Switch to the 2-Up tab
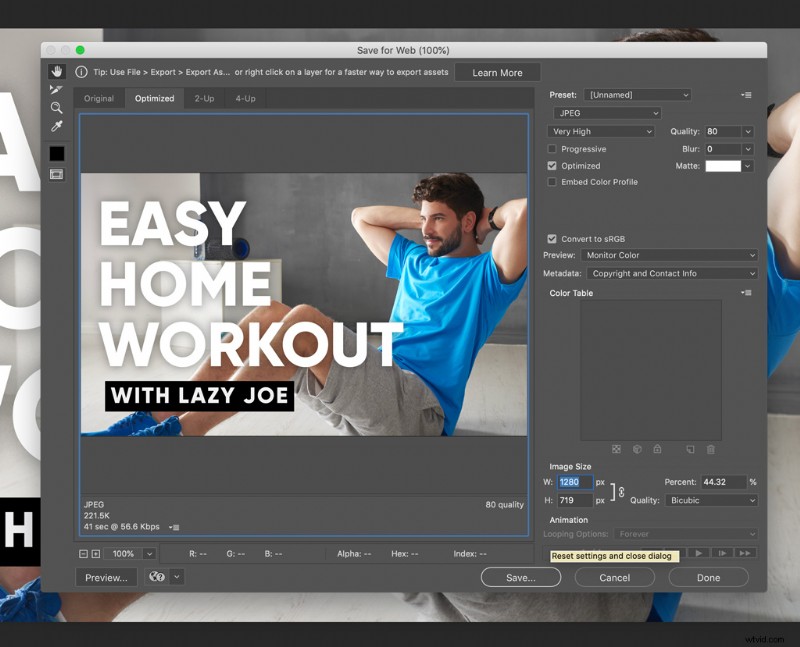800x647 pixels. click(x=204, y=98)
